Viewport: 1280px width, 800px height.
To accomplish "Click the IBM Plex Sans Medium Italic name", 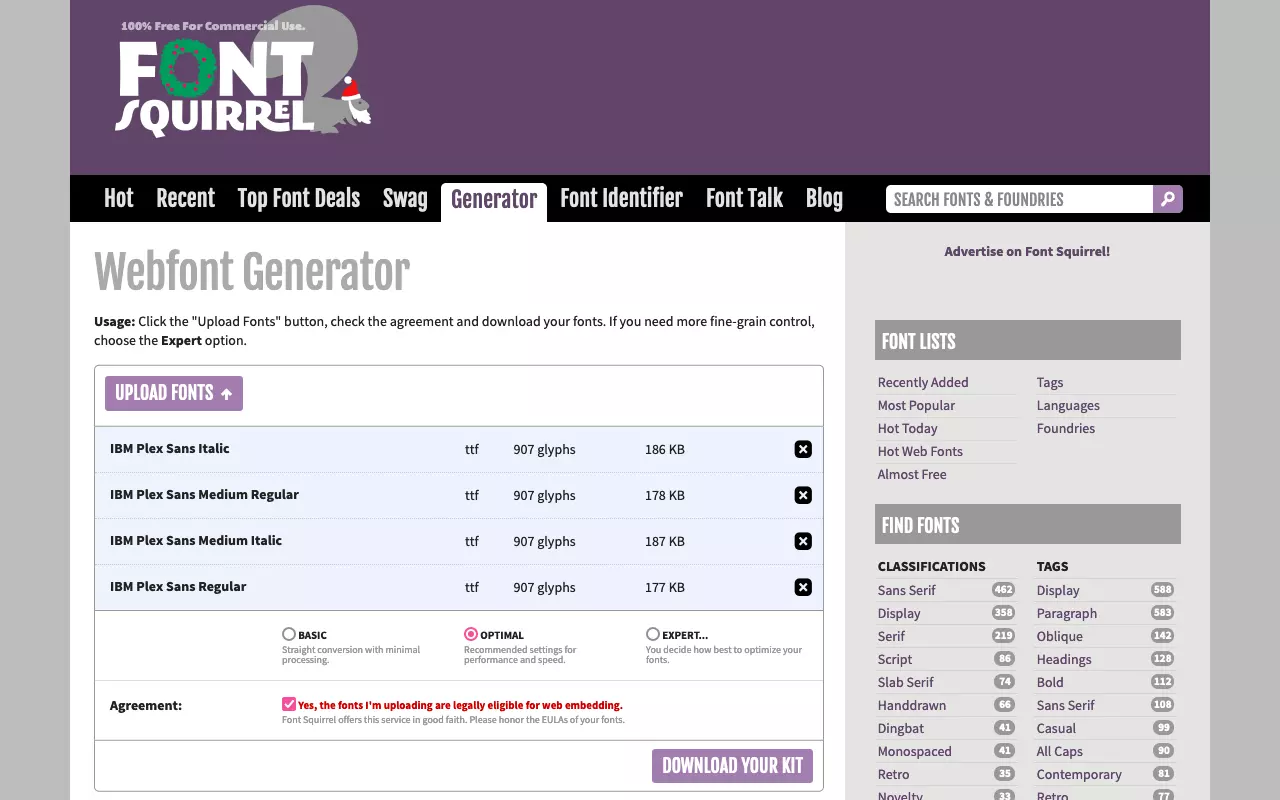I will [x=196, y=540].
